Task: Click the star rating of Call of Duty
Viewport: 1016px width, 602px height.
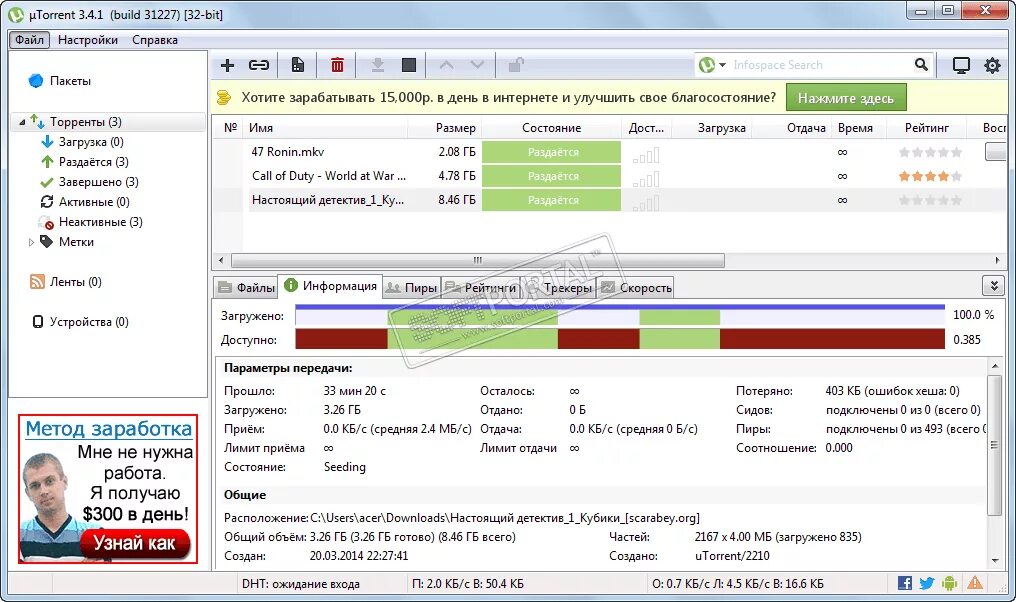Action: (x=930, y=176)
